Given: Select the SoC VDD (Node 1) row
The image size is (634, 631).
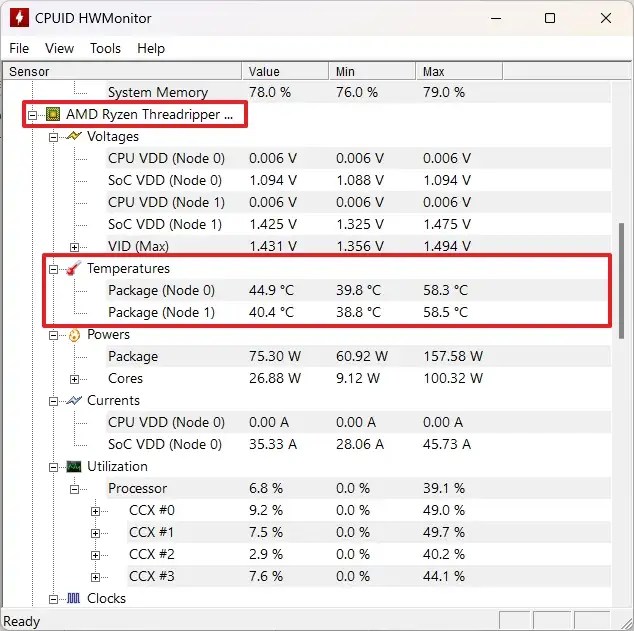Looking at the screenshot, I should pyautogui.click(x=358, y=224).
